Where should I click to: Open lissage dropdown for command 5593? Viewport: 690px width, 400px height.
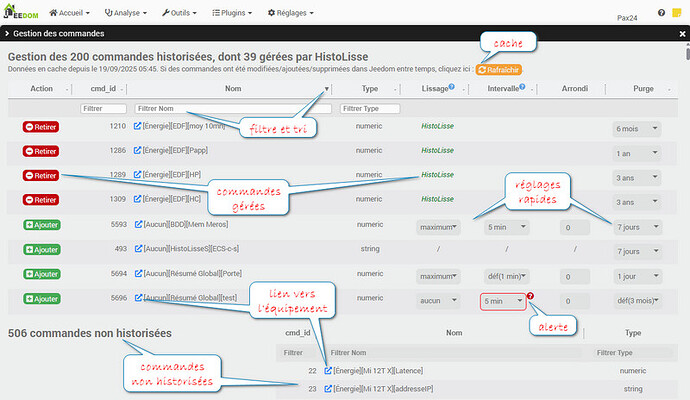pyautogui.click(x=438, y=227)
